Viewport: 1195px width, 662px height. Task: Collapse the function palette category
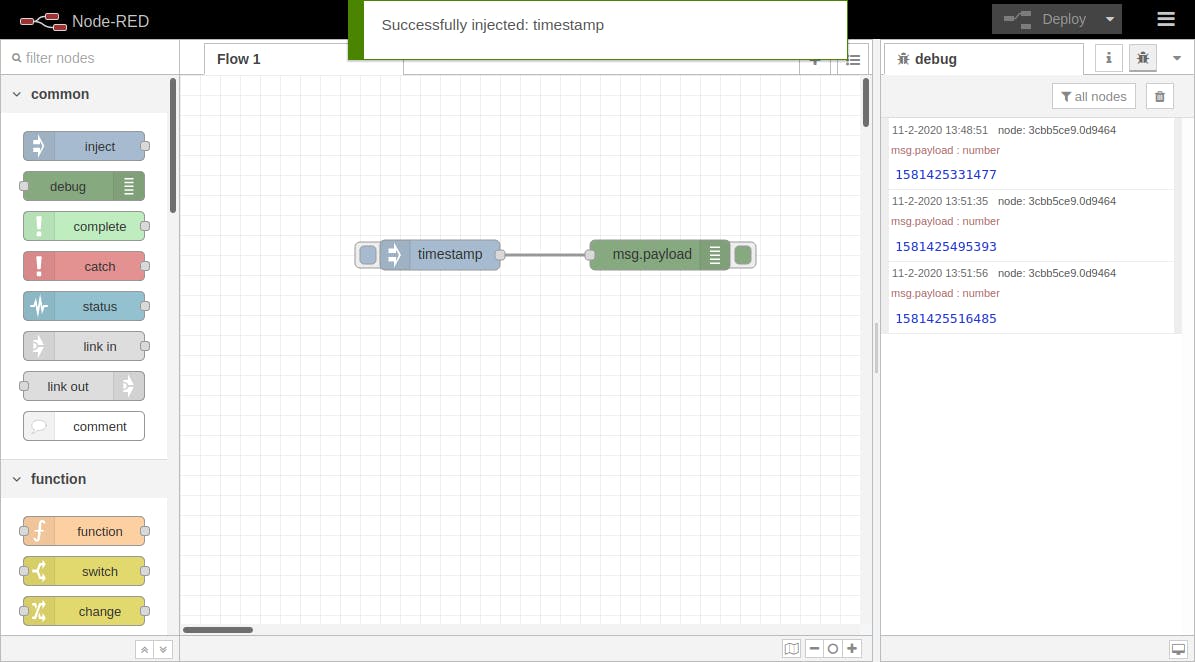click(x=84, y=479)
